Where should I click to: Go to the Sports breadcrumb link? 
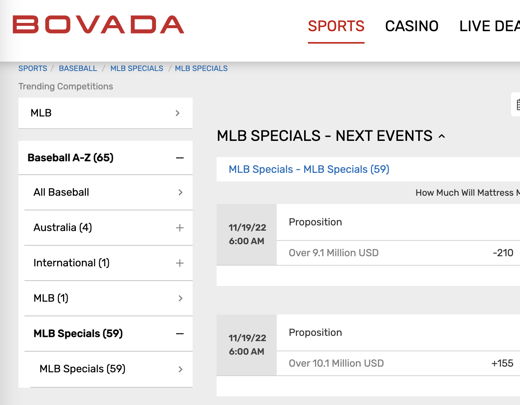click(x=33, y=68)
